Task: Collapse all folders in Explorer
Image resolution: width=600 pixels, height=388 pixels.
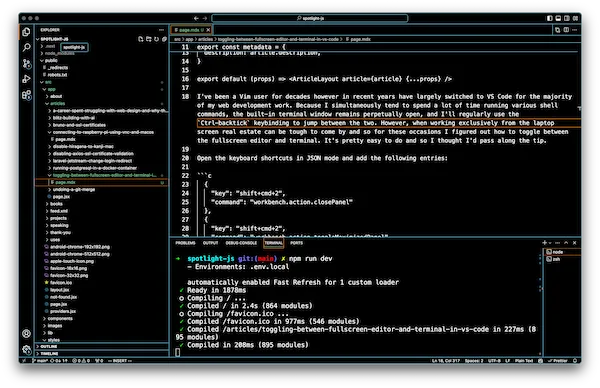Action: pos(165,39)
